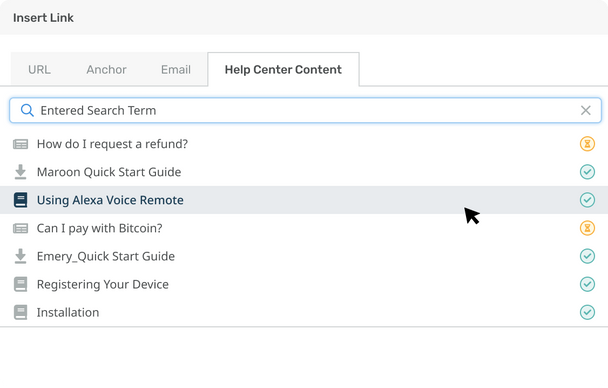Click book icon beside Registering Your Device
Screen dimensions: 608x388
(21, 284)
